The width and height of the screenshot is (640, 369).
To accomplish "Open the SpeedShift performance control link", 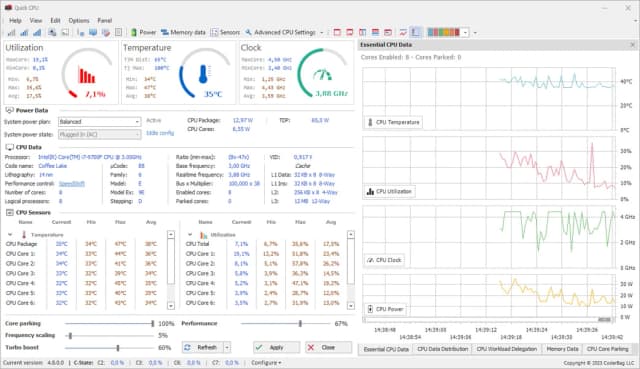I will tap(71, 184).
